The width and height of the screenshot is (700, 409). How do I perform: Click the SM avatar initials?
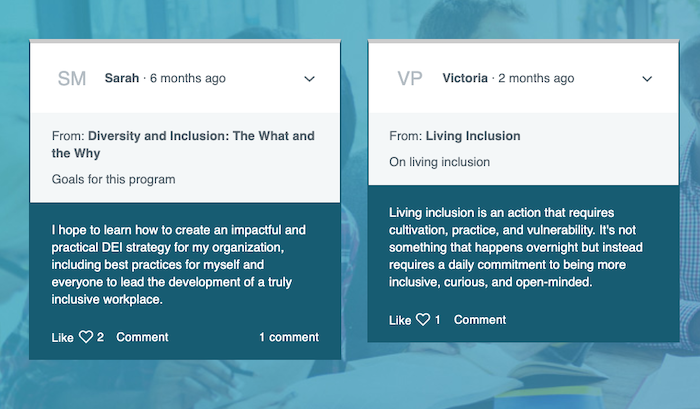(x=72, y=79)
